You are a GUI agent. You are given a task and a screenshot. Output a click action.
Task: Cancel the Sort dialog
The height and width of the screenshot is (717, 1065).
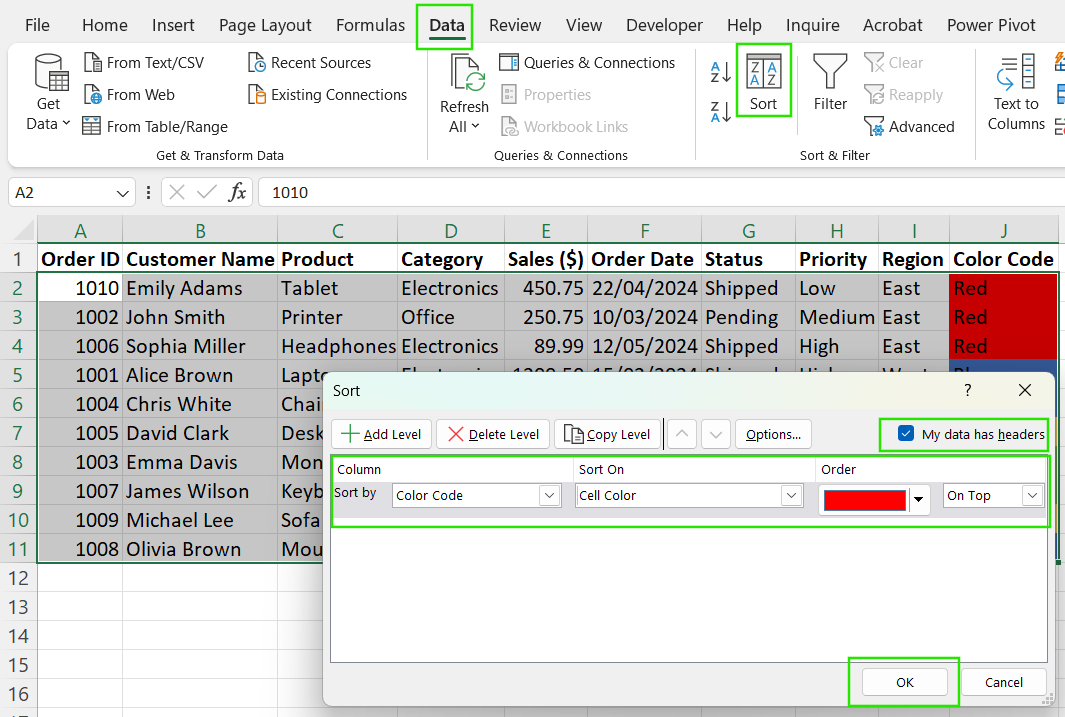[x=1003, y=682]
